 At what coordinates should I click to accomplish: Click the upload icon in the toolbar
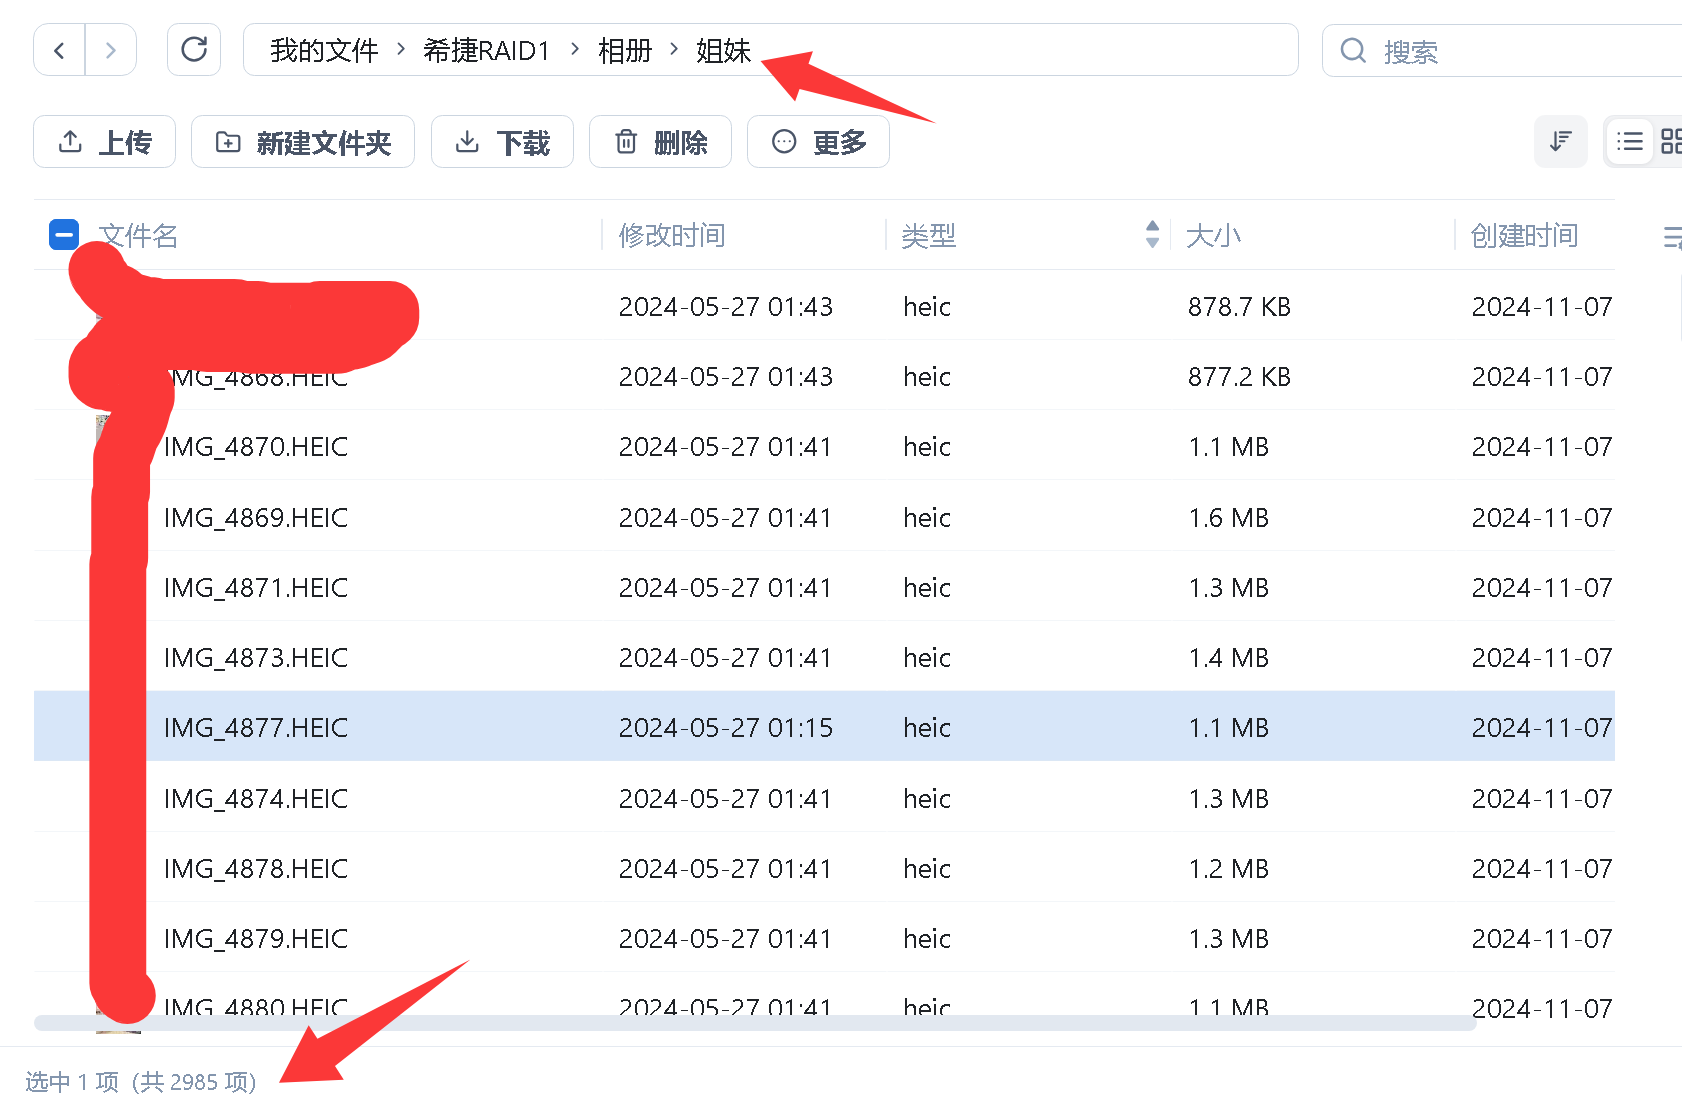point(69,141)
